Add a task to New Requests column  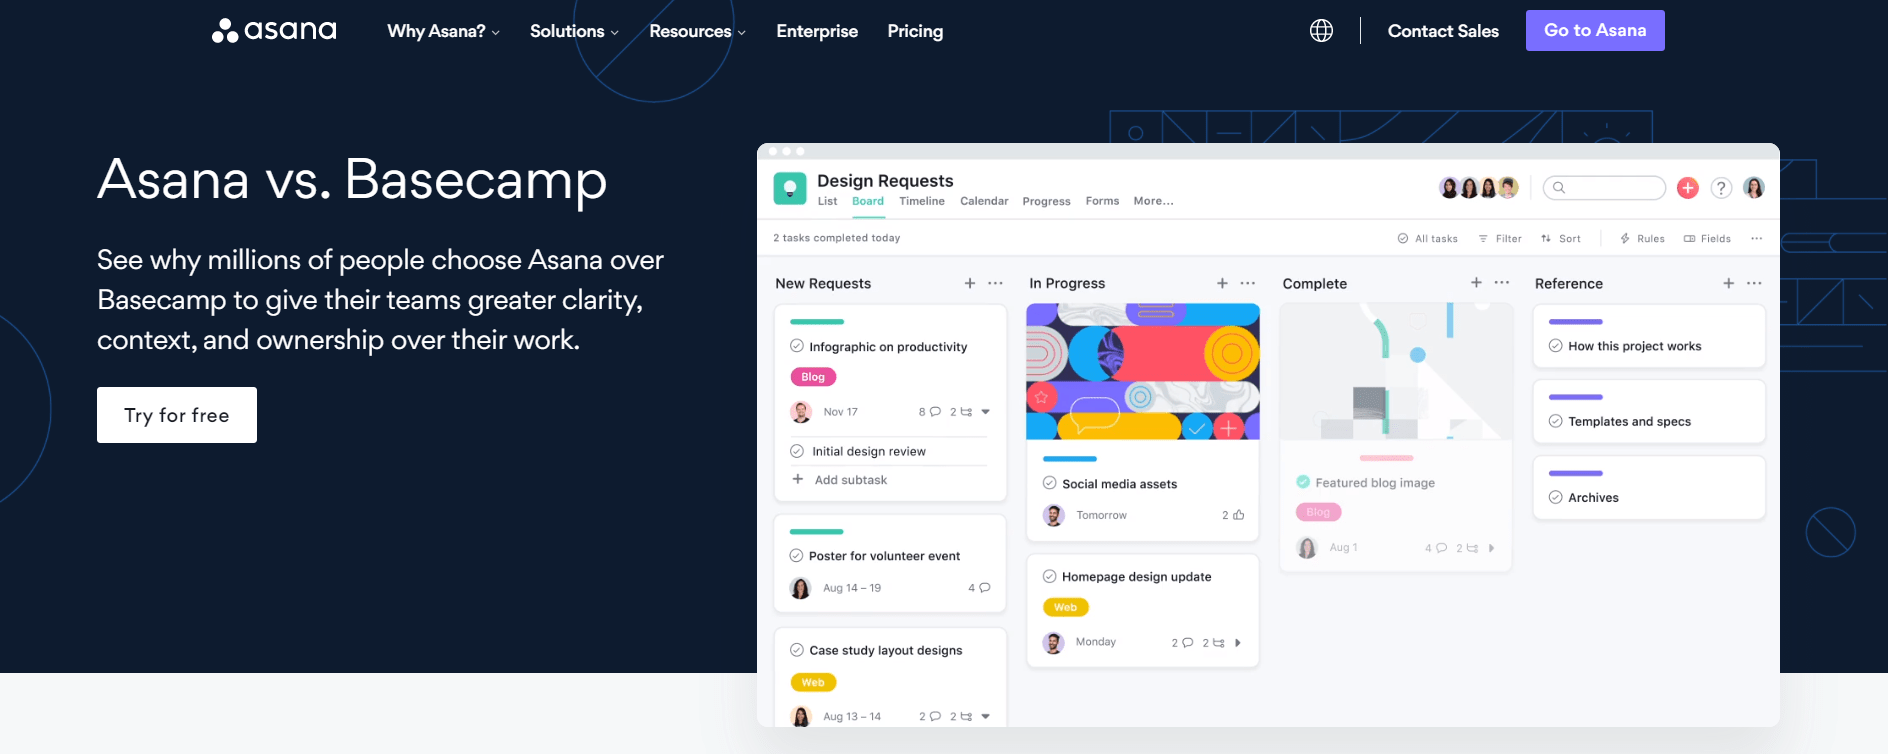tap(970, 283)
